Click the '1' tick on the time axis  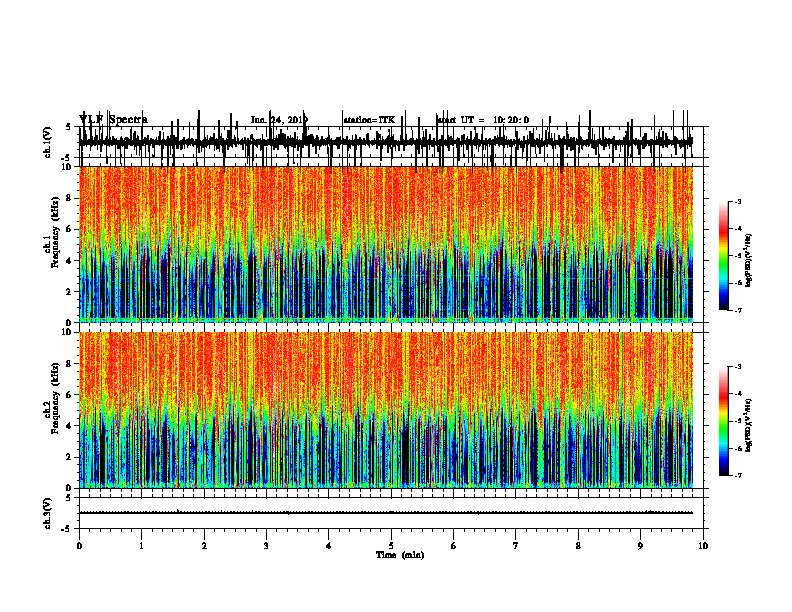point(141,546)
